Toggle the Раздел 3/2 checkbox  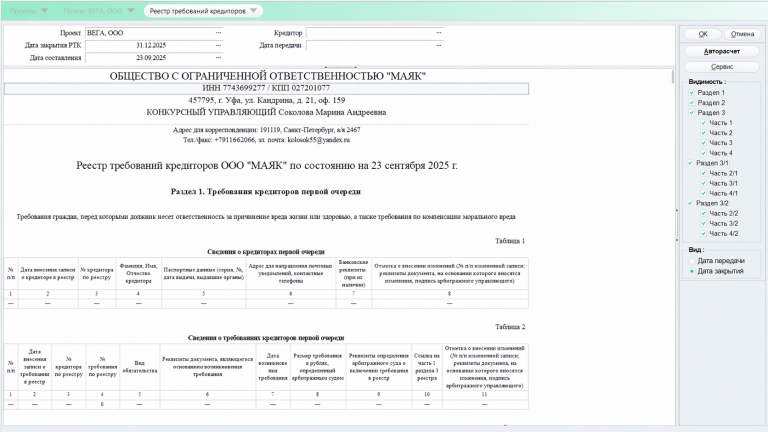coord(690,203)
